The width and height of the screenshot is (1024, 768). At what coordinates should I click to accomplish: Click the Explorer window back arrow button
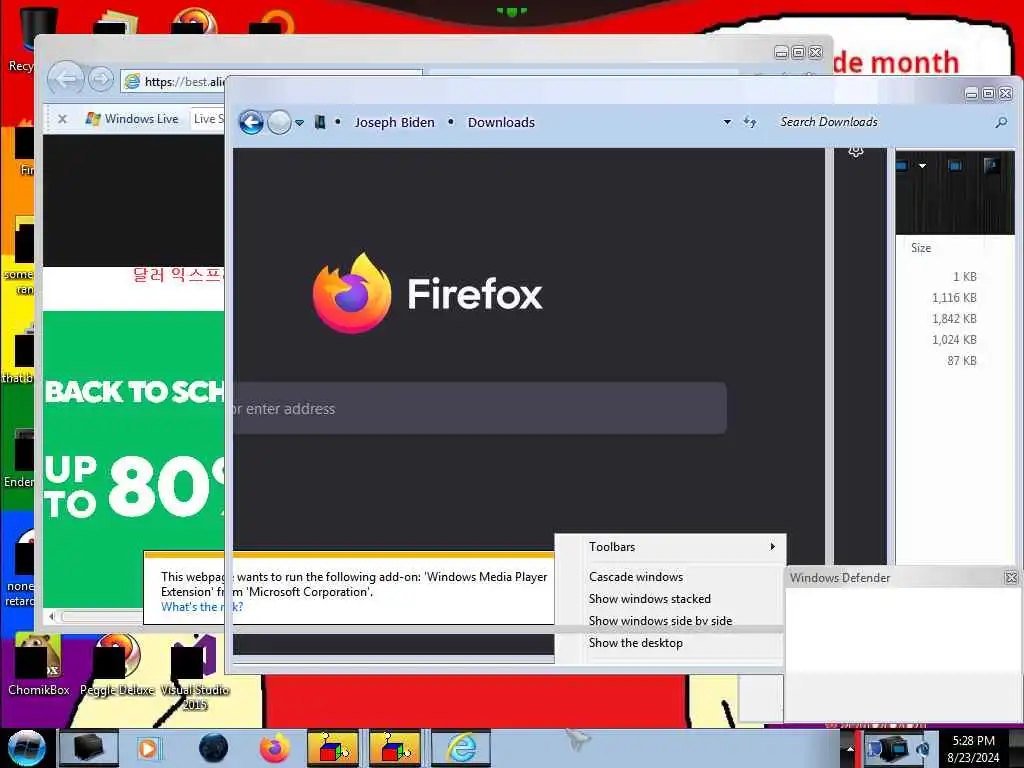point(251,122)
